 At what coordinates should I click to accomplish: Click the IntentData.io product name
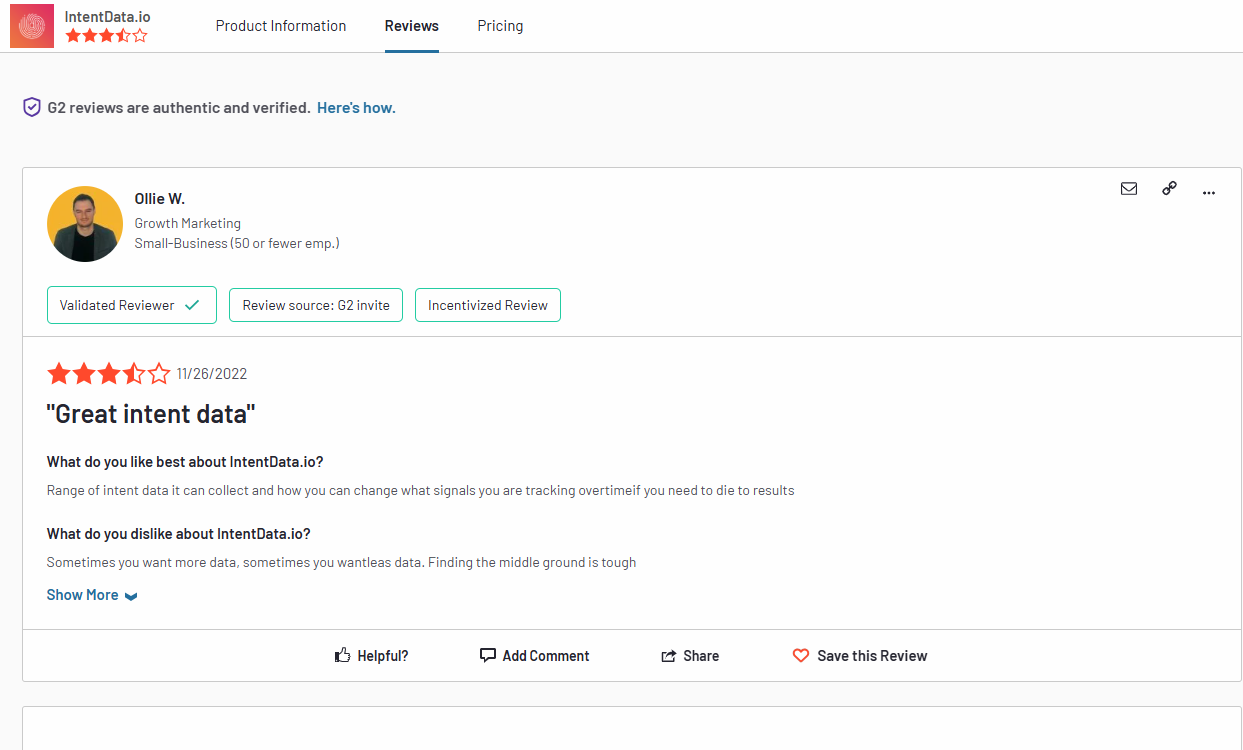[108, 17]
